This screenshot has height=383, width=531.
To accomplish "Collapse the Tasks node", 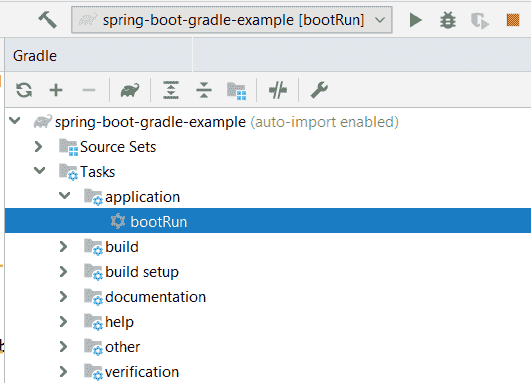I will click(40, 171).
